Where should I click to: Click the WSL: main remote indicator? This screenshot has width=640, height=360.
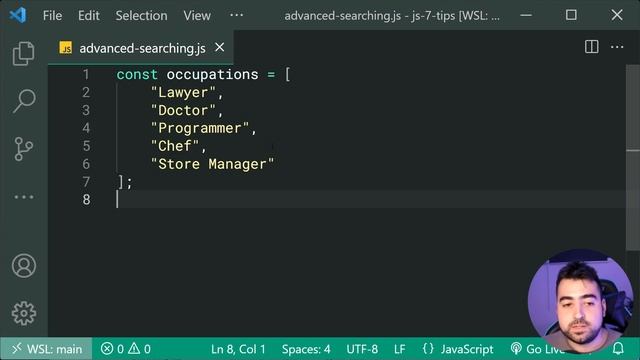tap(46, 349)
